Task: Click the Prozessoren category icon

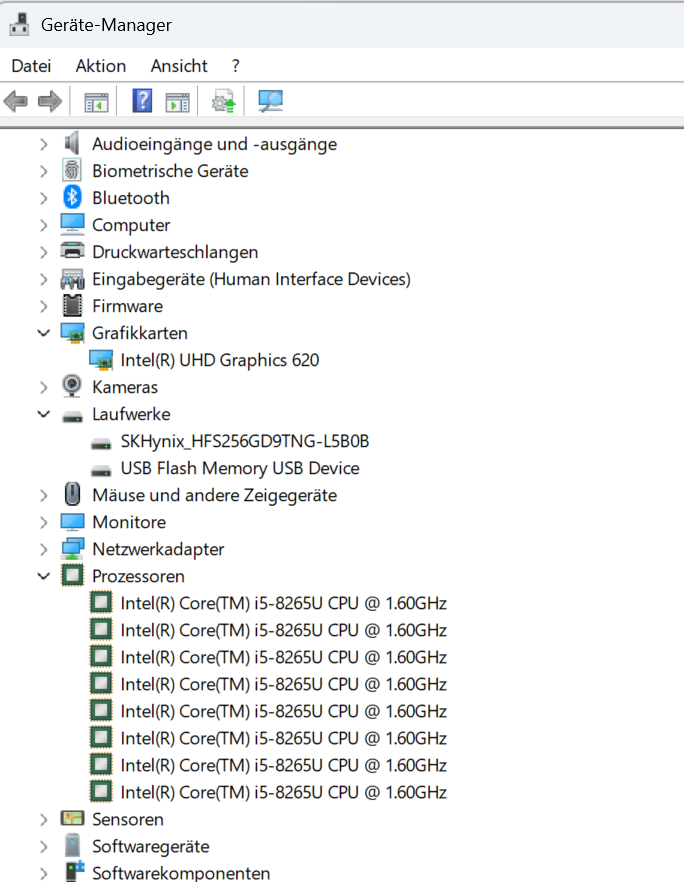Action: point(72,575)
